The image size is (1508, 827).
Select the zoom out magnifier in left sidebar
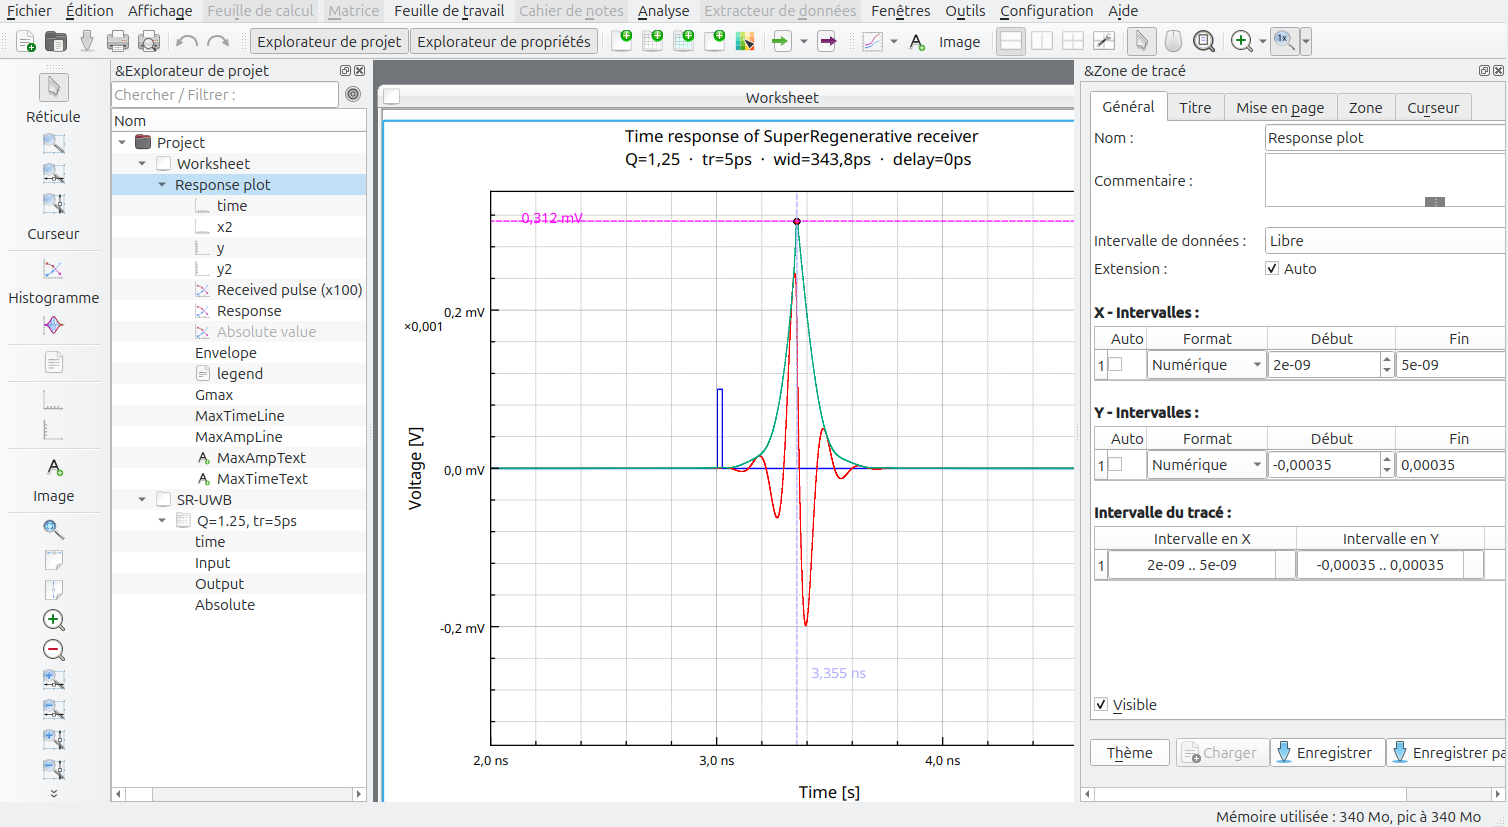click(x=54, y=650)
